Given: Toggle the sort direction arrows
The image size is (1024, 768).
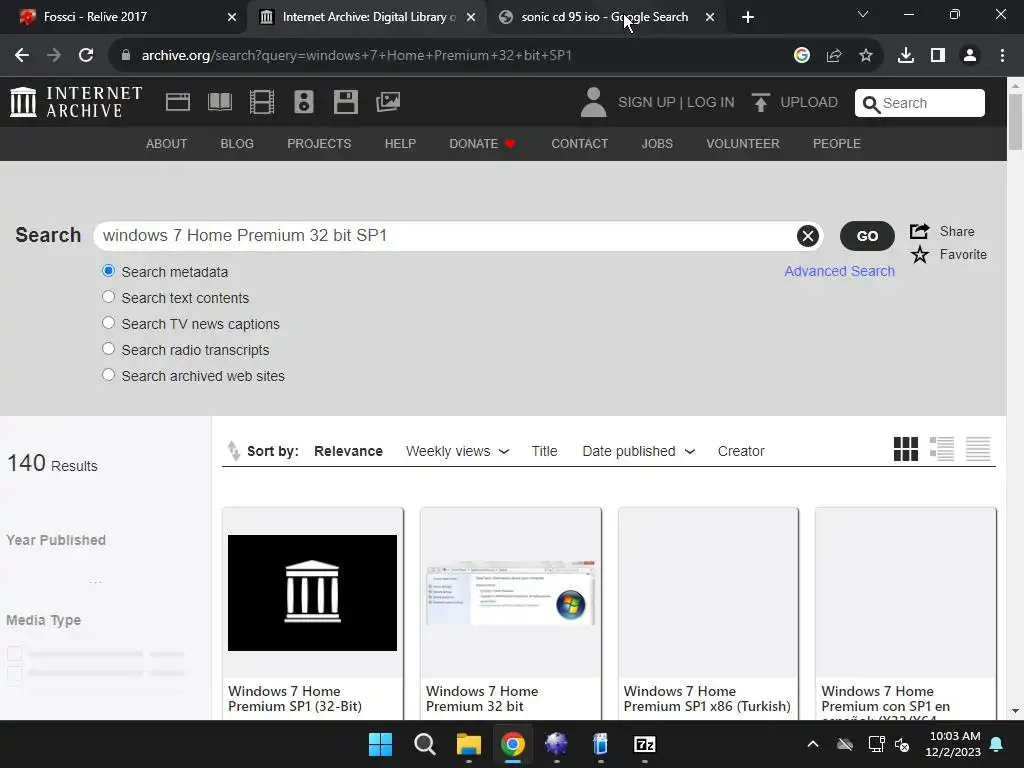Looking at the screenshot, I should tap(233, 451).
